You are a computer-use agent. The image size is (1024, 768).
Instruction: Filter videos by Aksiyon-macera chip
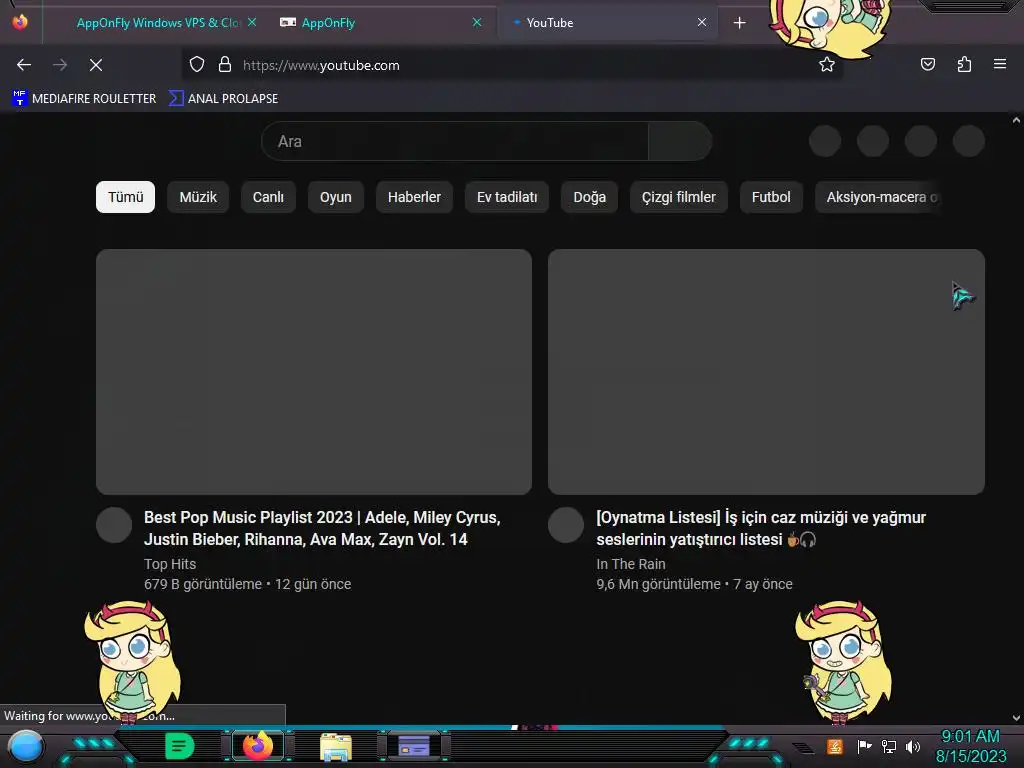(878, 197)
